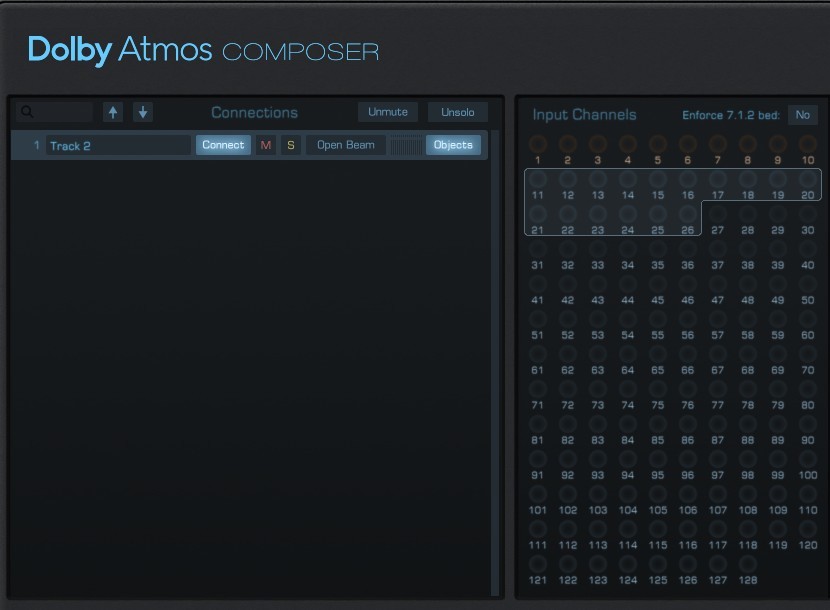Select input channel 108 circle
Screen dimensions: 830x610
(x=747, y=494)
